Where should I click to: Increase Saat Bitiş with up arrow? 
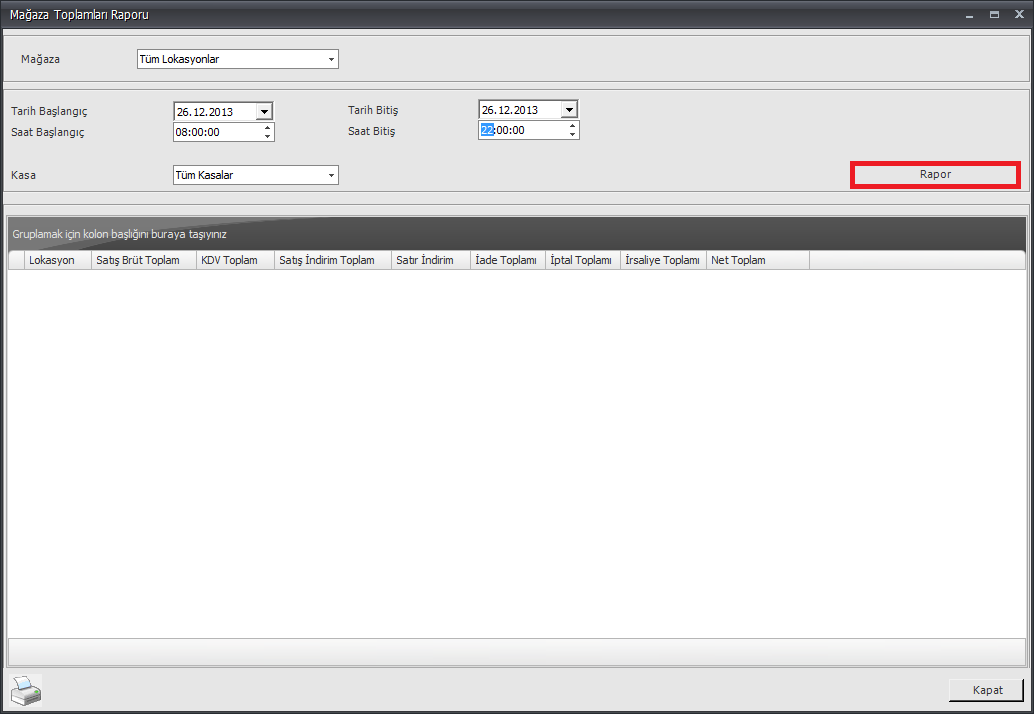572,126
